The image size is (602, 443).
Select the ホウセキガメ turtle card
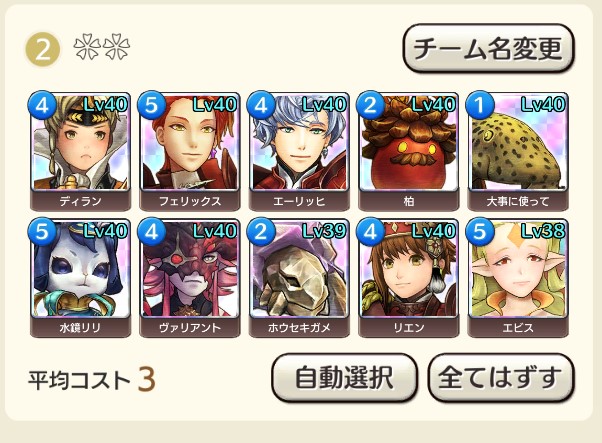coord(299,278)
